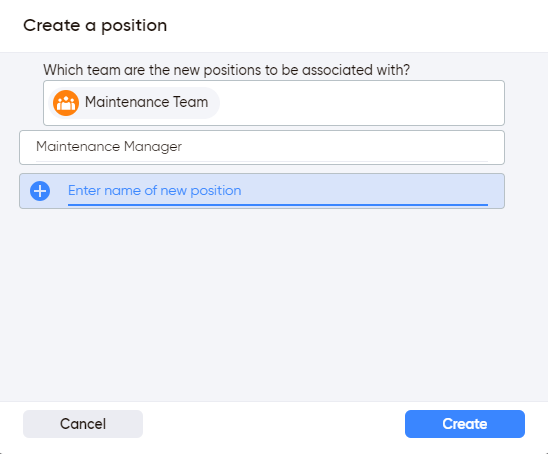The height and width of the screenshot is (454, 548).
Task: Click the gray underline under Maintenance Manager text
Action: click(262, 161)
